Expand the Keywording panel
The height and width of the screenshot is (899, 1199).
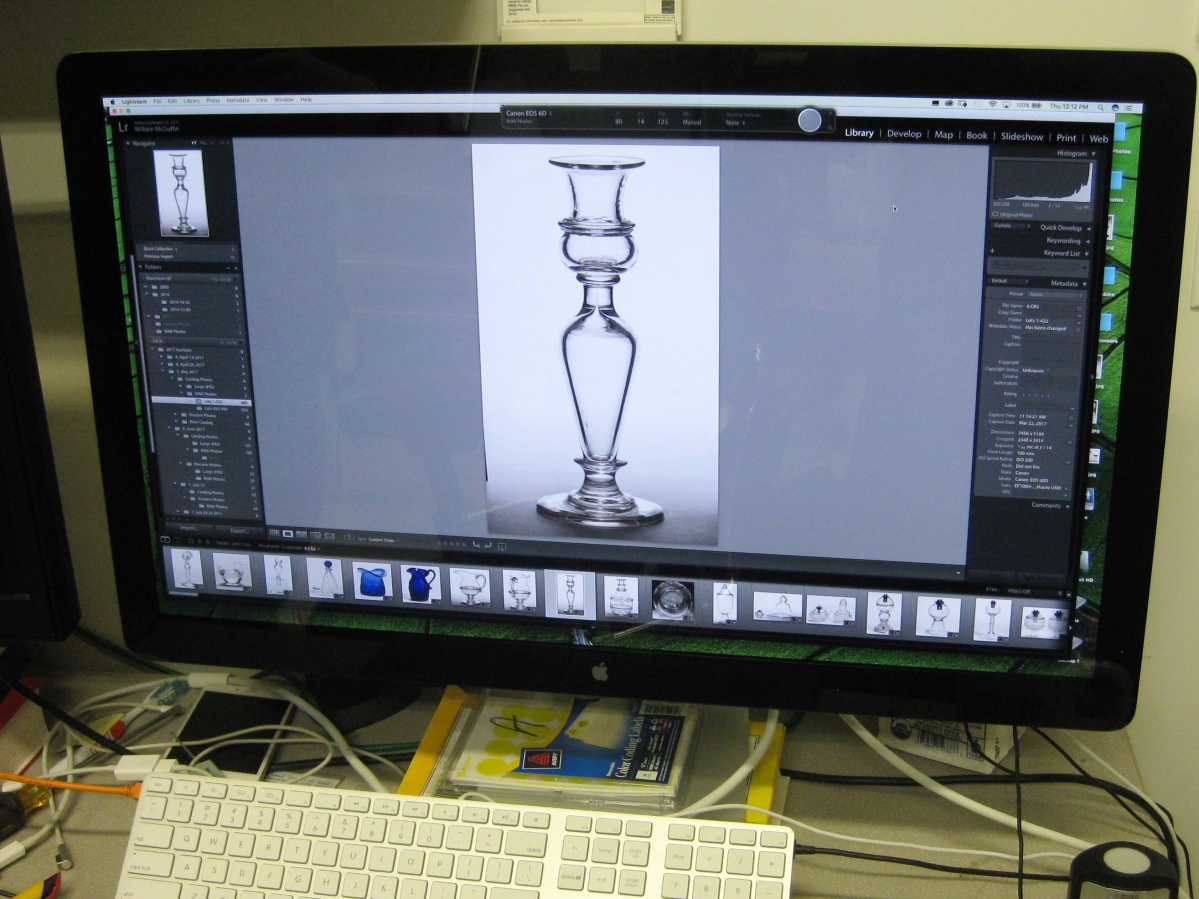click(1087, 242)
